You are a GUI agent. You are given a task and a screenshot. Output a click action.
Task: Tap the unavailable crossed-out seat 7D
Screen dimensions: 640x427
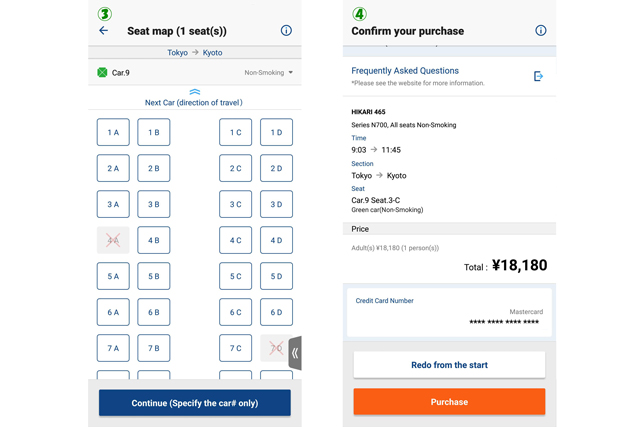(276, 348)
